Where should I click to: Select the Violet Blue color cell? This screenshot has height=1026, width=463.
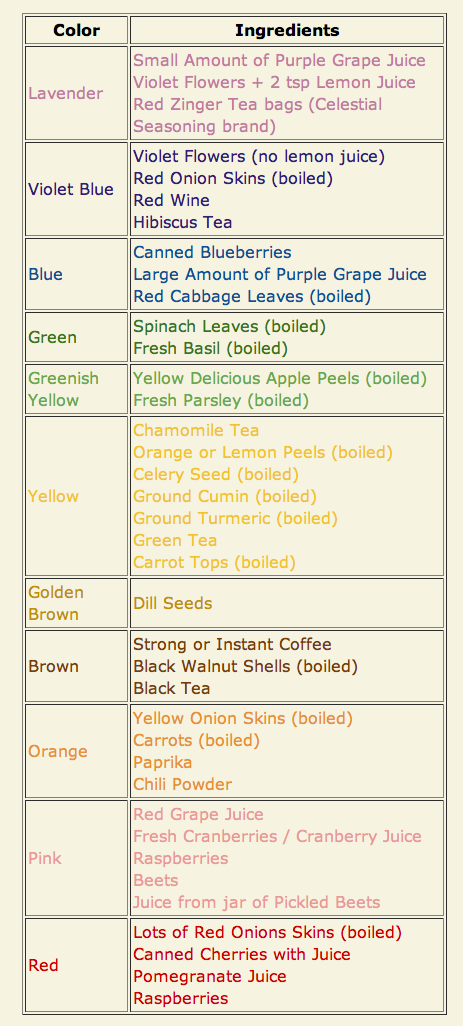tap(77, 189)
